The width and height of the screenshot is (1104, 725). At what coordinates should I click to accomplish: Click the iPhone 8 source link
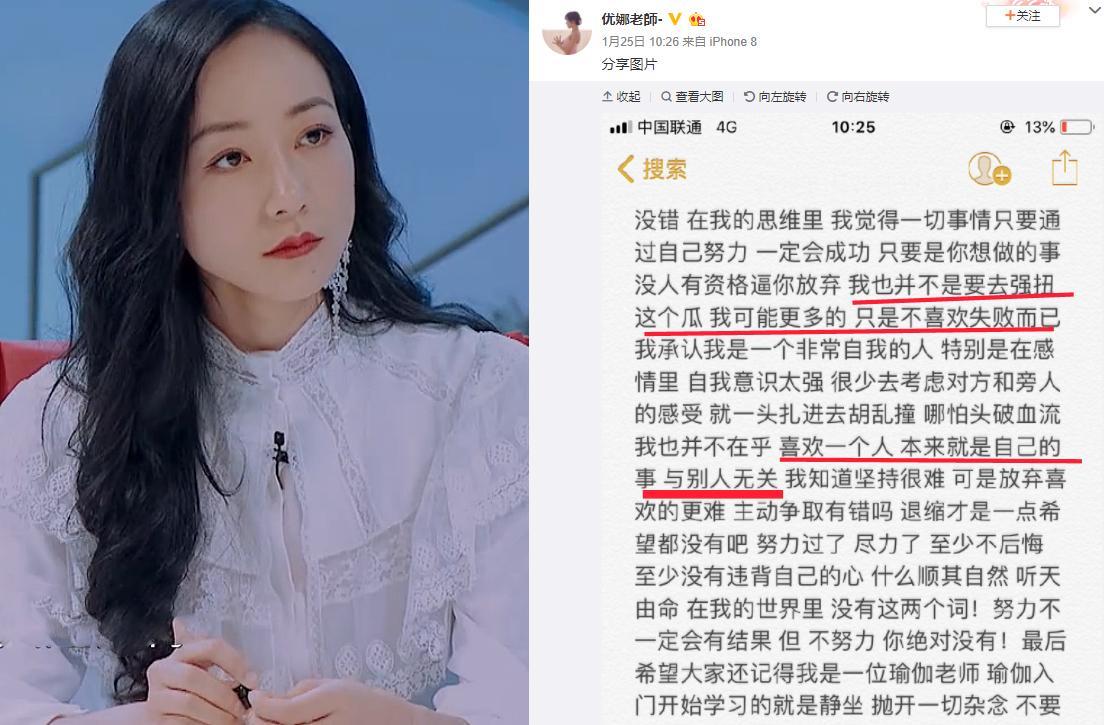[x=733, y=42]
